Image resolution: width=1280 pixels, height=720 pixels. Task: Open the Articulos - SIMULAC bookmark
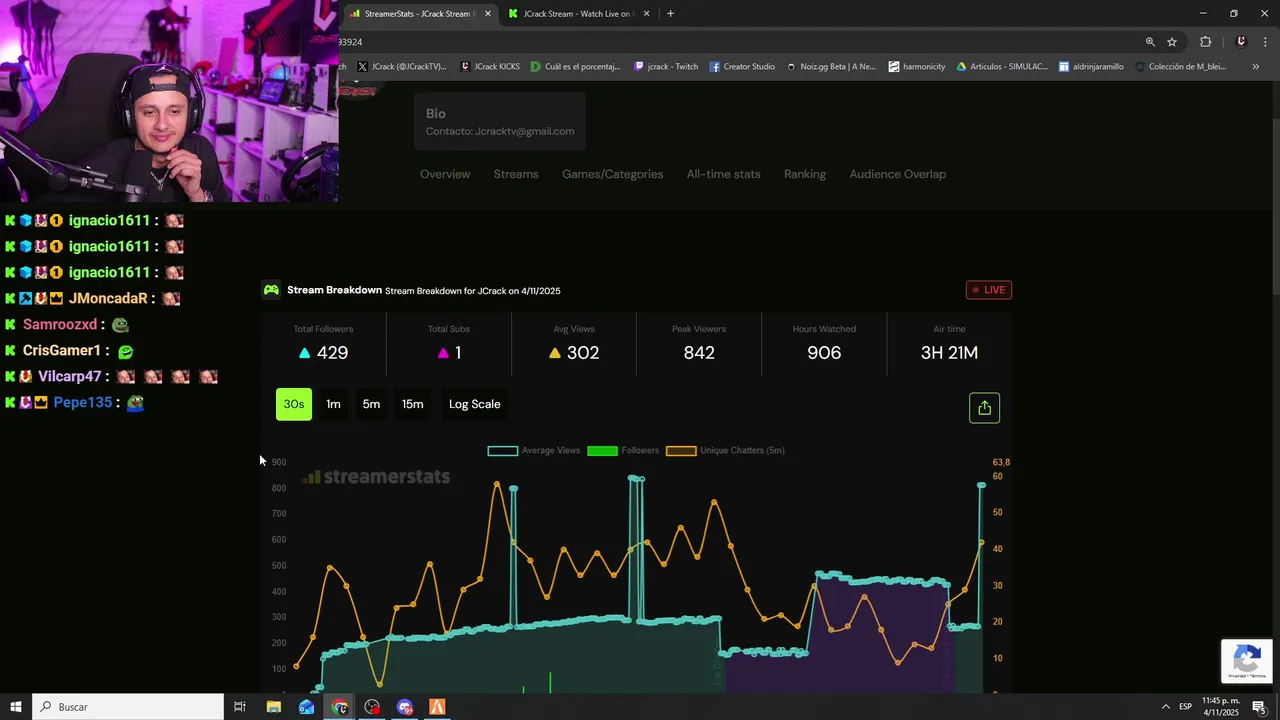tap(1002, 67)
